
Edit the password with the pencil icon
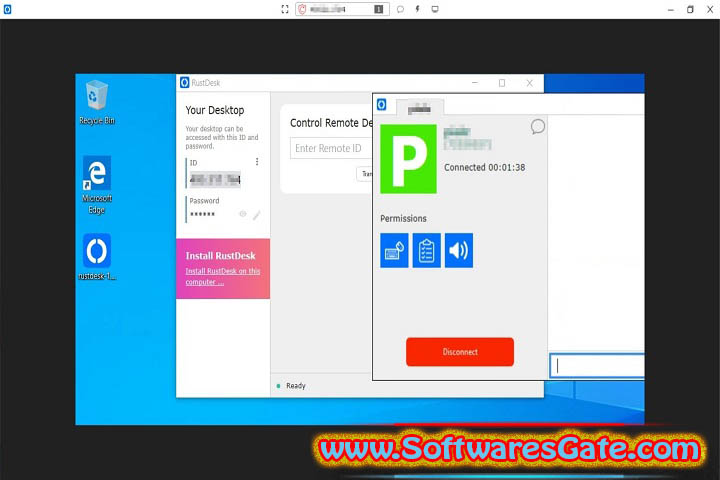(x=257, y=215)
